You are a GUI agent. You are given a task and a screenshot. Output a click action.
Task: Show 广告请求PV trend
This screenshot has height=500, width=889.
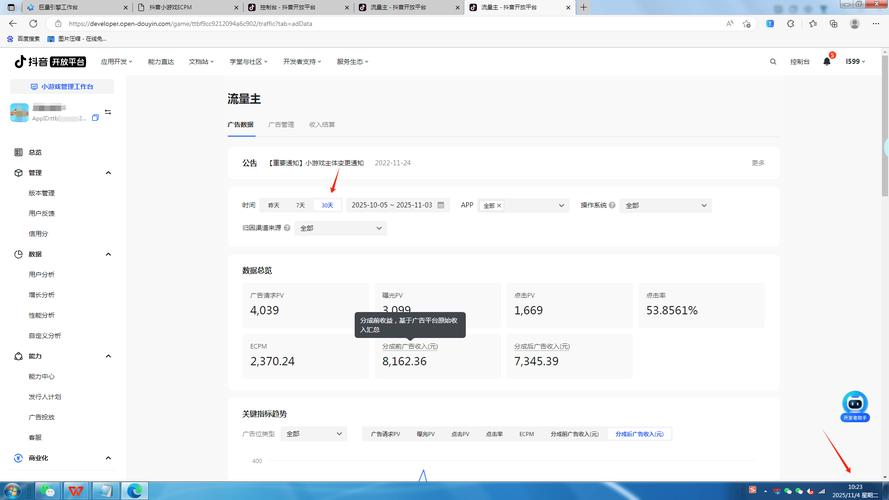(385, 434)
